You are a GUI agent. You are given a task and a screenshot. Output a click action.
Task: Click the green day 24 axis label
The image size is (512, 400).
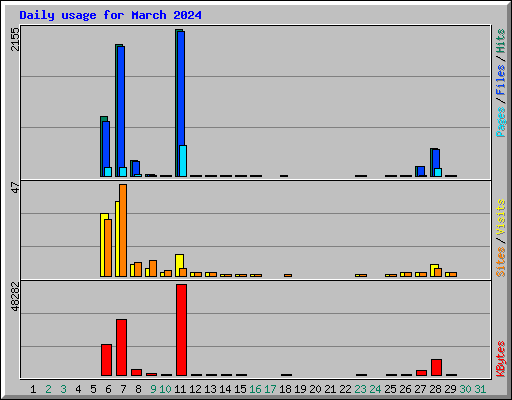pyautogui.click(x=375, y=389)
